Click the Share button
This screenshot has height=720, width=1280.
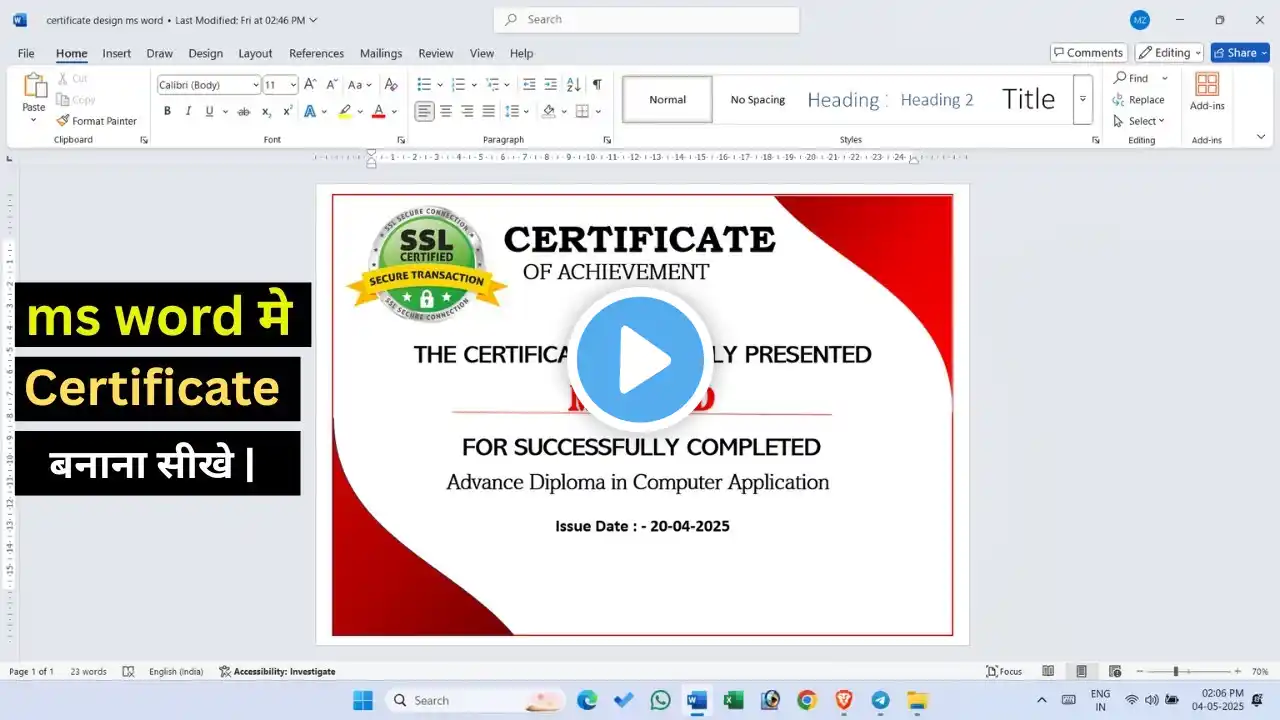point(1239,53)
